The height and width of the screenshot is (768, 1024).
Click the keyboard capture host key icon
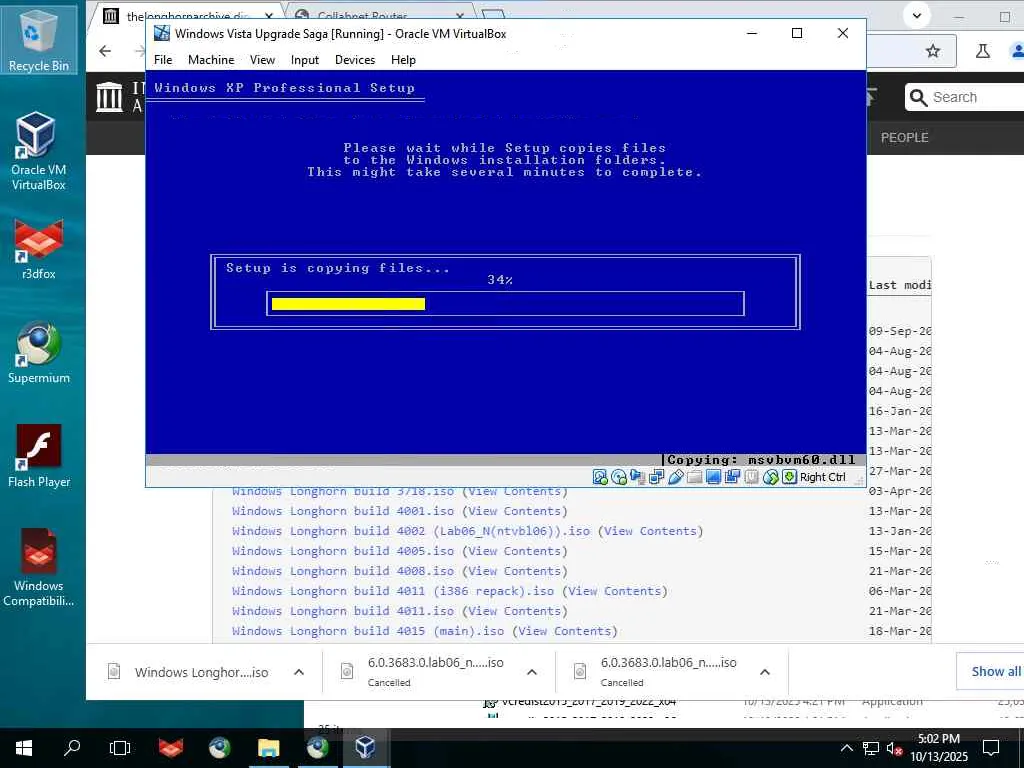789,477
